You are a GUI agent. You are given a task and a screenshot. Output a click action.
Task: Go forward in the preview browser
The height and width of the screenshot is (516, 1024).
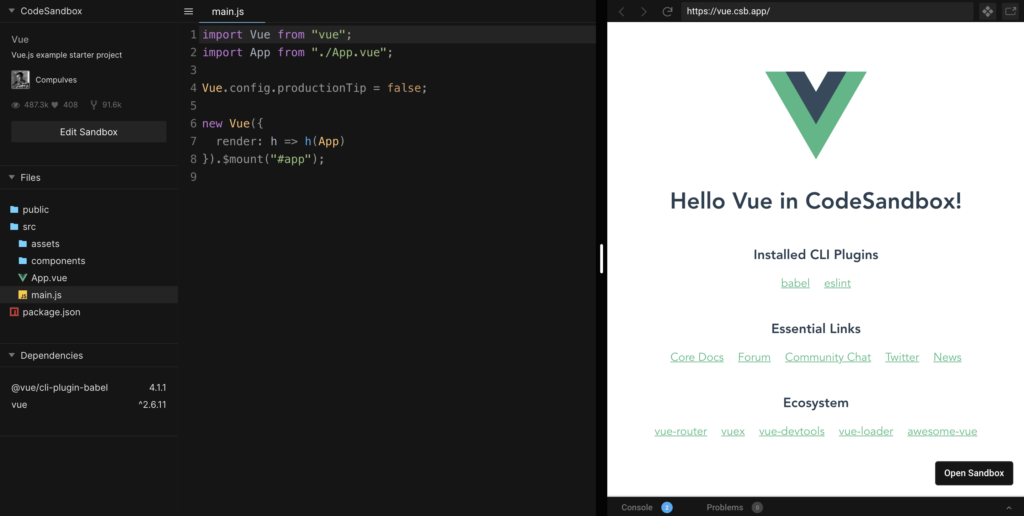point(644,12)
